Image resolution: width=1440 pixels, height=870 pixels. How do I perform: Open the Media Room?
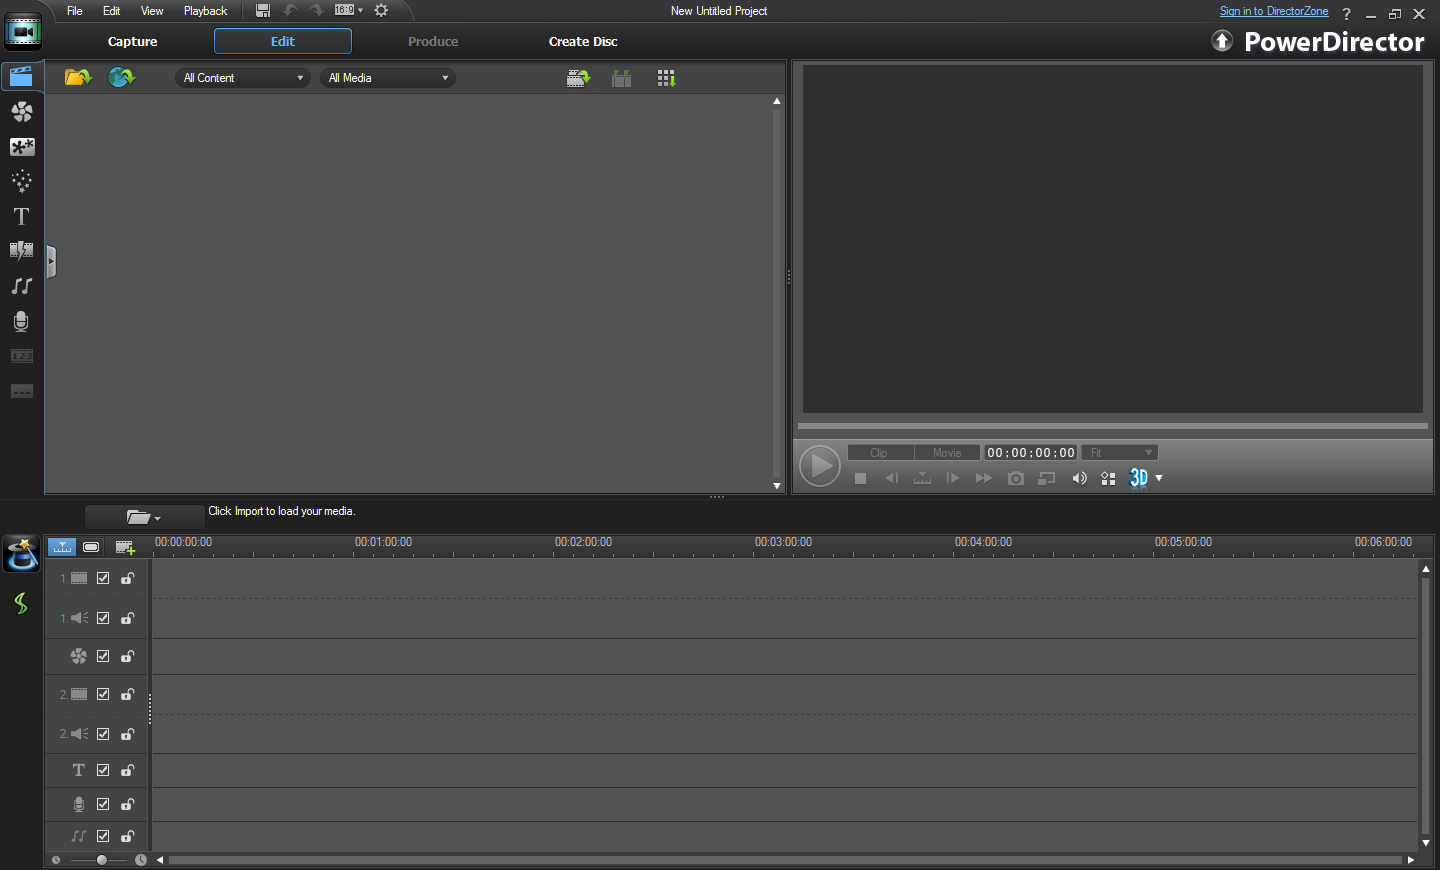pos(21,77)
